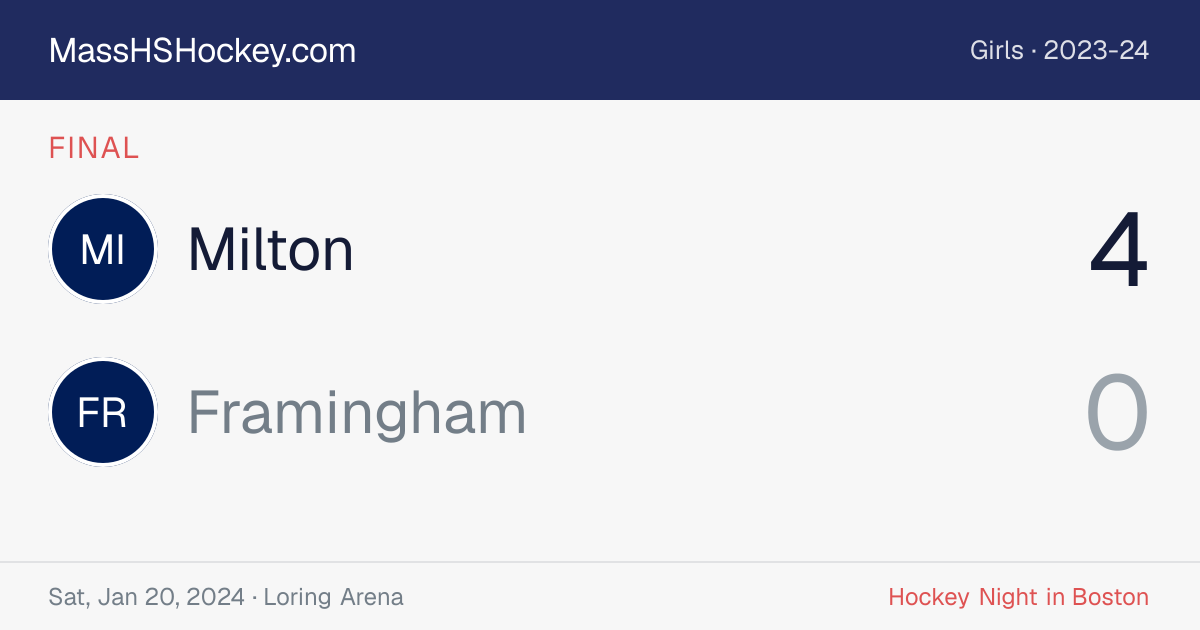Click Framingham's score of 0
The image size is (1200, 630).
(x=1117, y=413)
